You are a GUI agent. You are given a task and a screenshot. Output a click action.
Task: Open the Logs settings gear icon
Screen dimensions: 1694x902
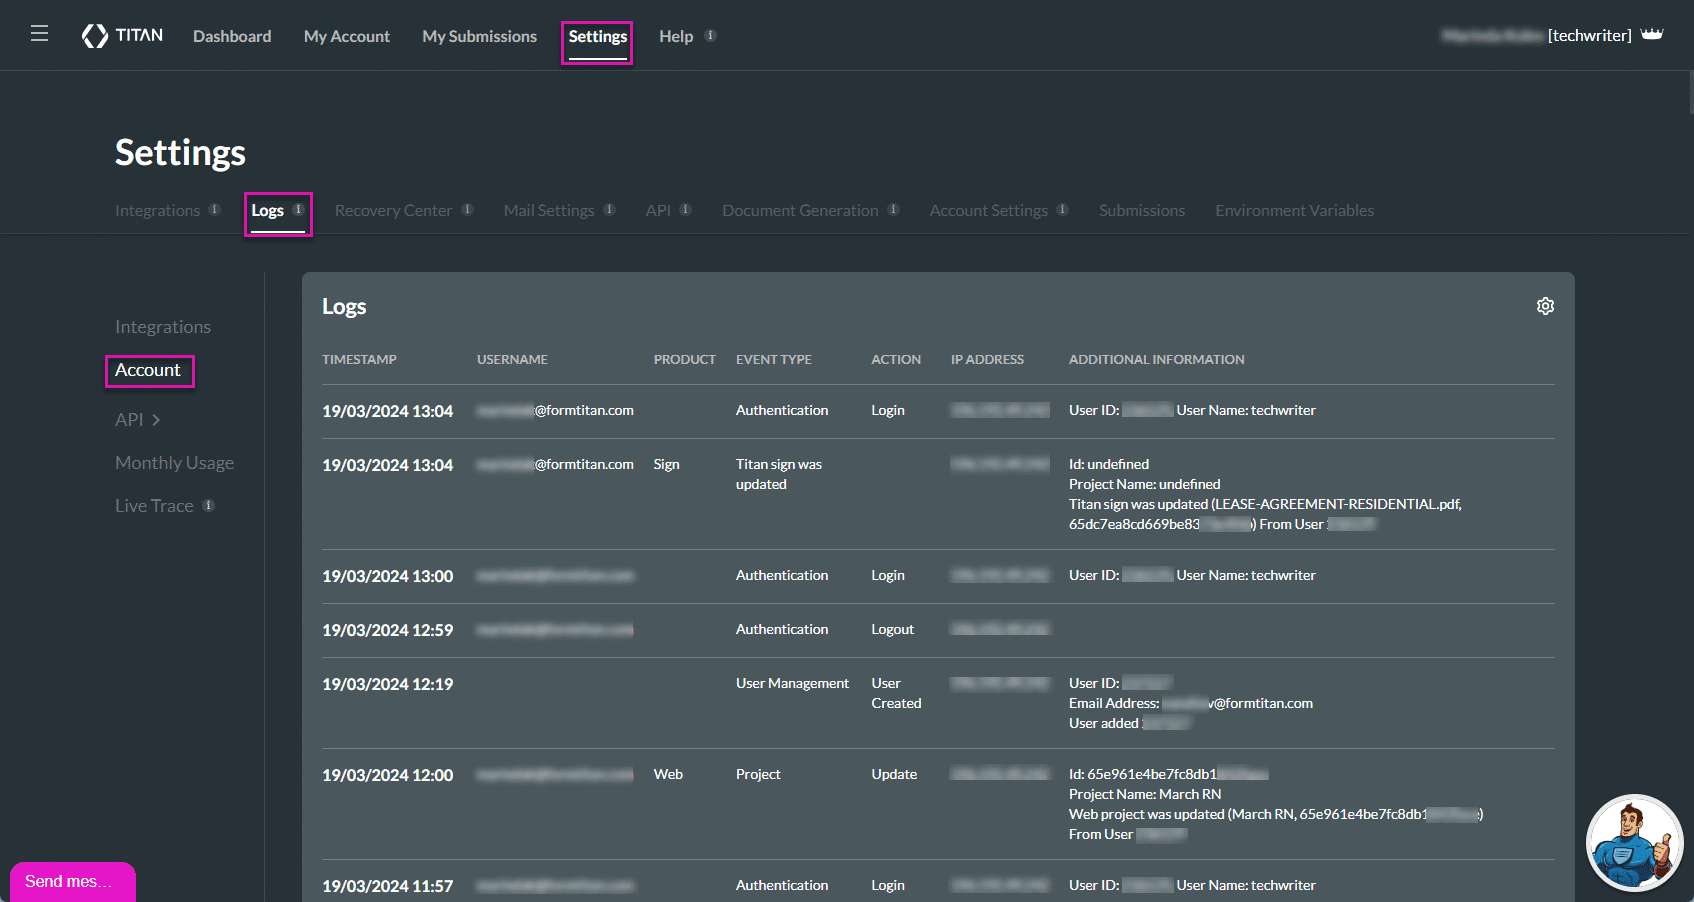click(1545, 306)
